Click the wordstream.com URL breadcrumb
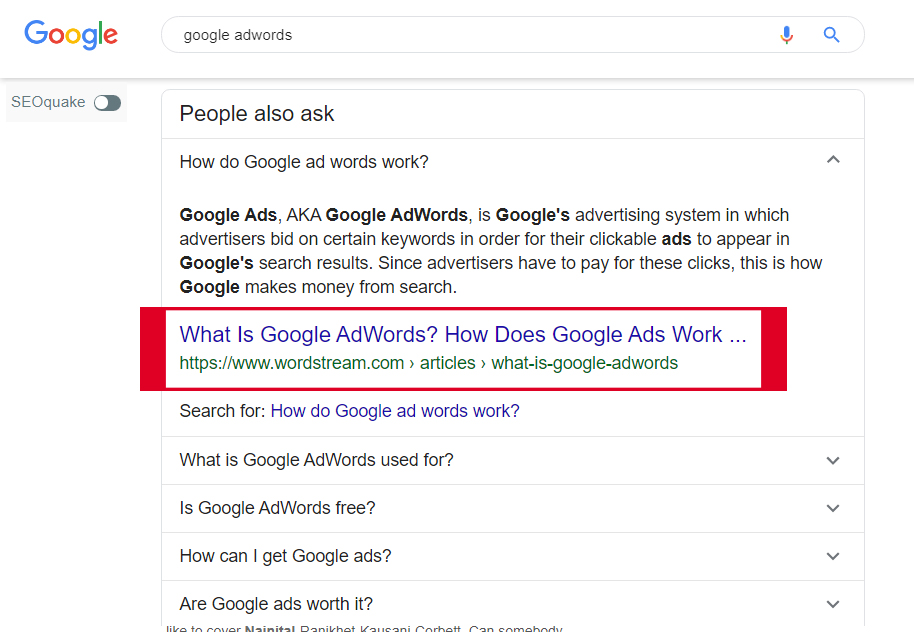 click(428, 363)
